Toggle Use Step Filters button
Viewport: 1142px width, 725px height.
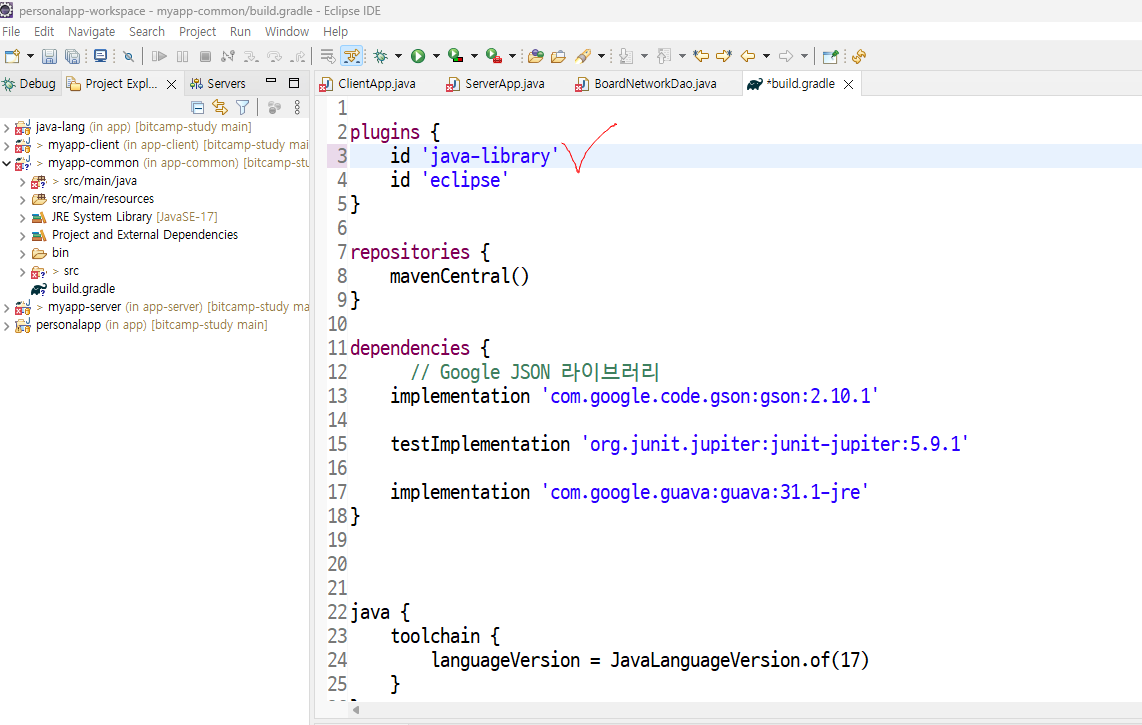[x=352, y=56]
